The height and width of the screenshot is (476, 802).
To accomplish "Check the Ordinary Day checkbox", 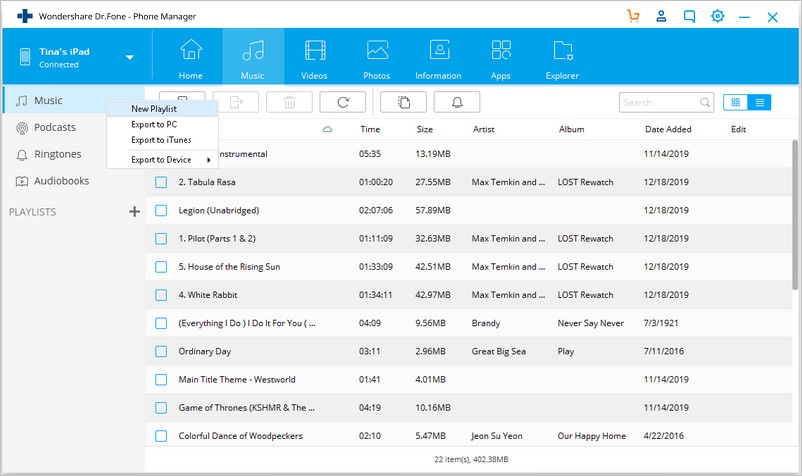I will pos(161,351).
